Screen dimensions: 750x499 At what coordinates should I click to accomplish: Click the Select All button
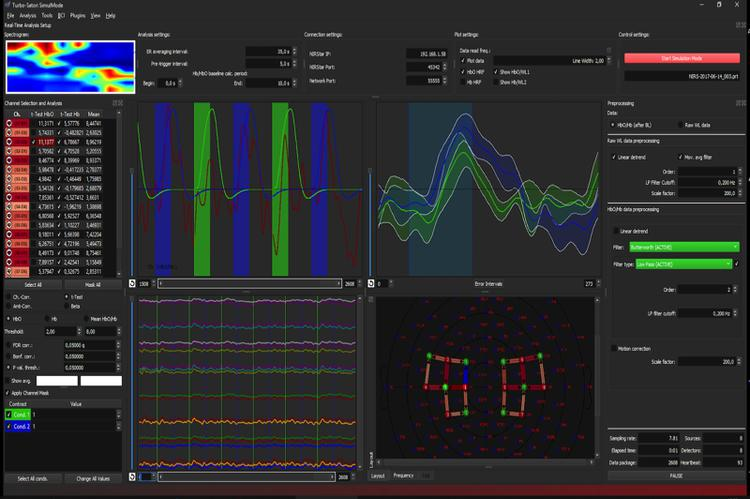point(31,285)
